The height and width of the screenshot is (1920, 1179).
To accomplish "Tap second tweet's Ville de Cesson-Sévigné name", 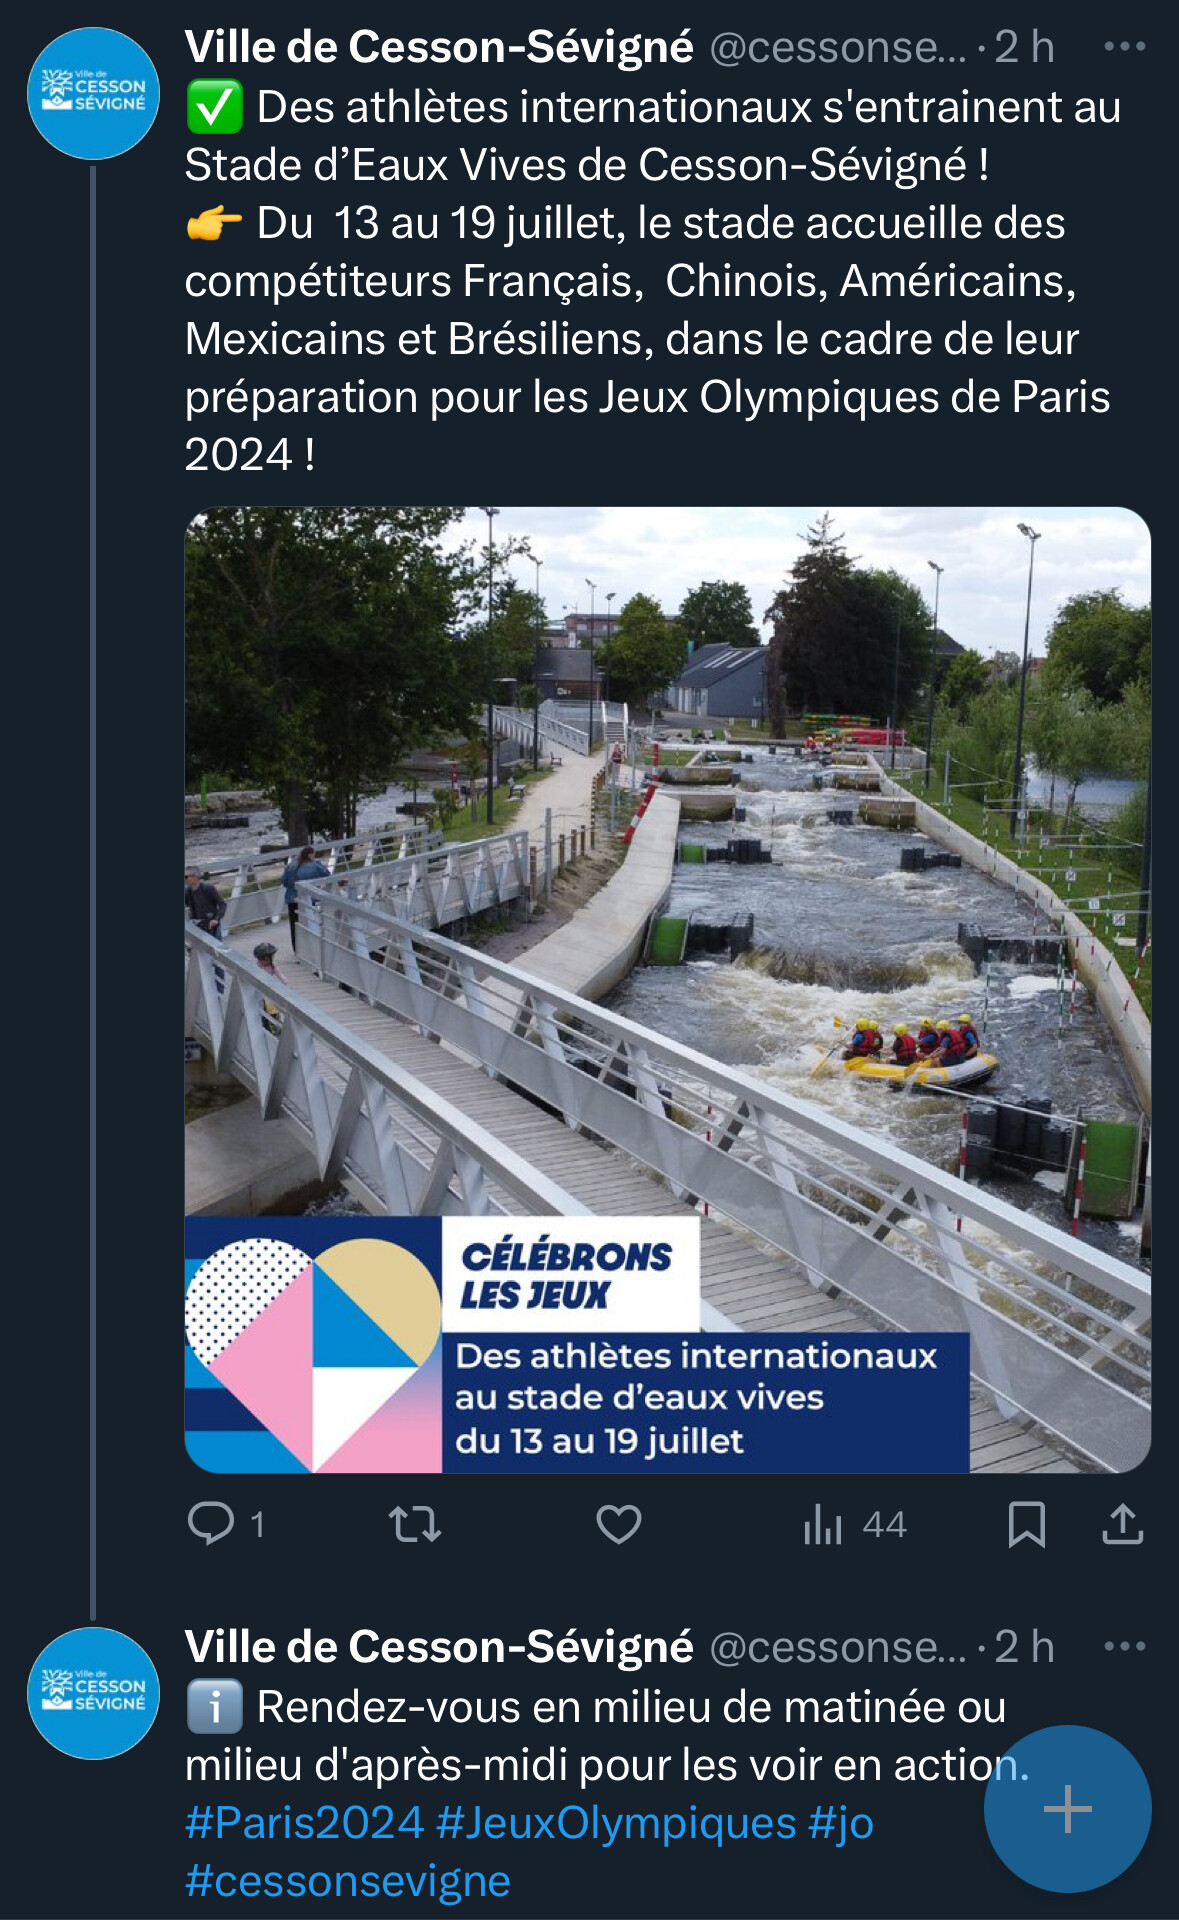I will [439, 1647].
